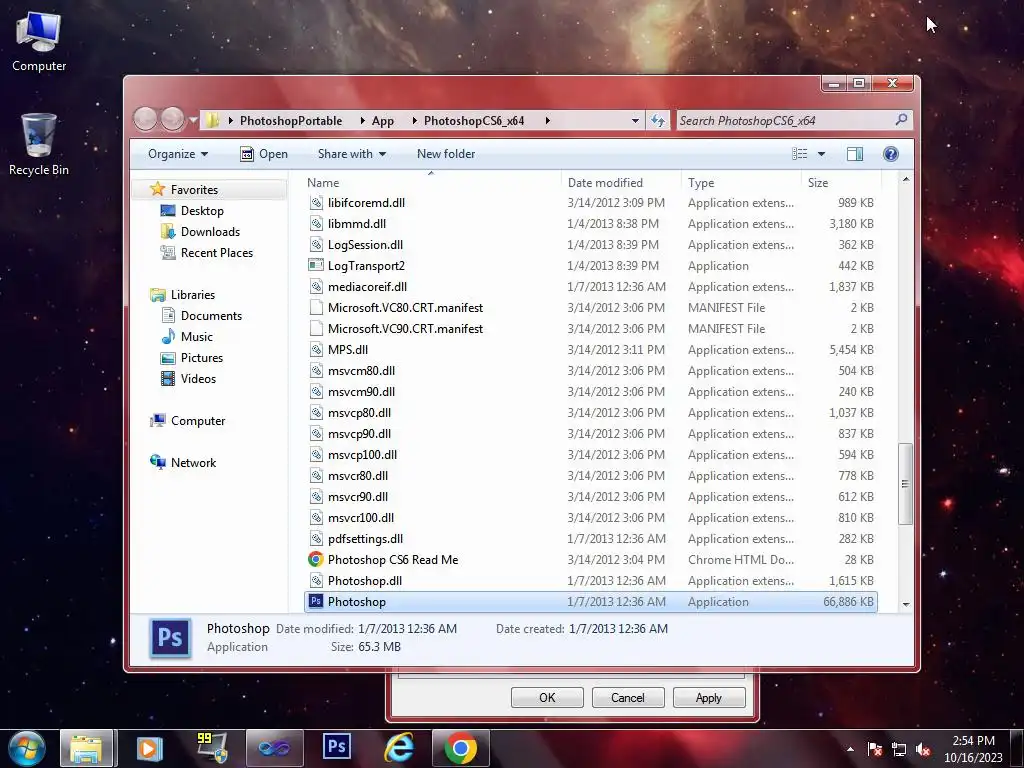The width and height of the screenshot is (1024, 768).
Task: Click the network tray icon
Action: [899, 749]
